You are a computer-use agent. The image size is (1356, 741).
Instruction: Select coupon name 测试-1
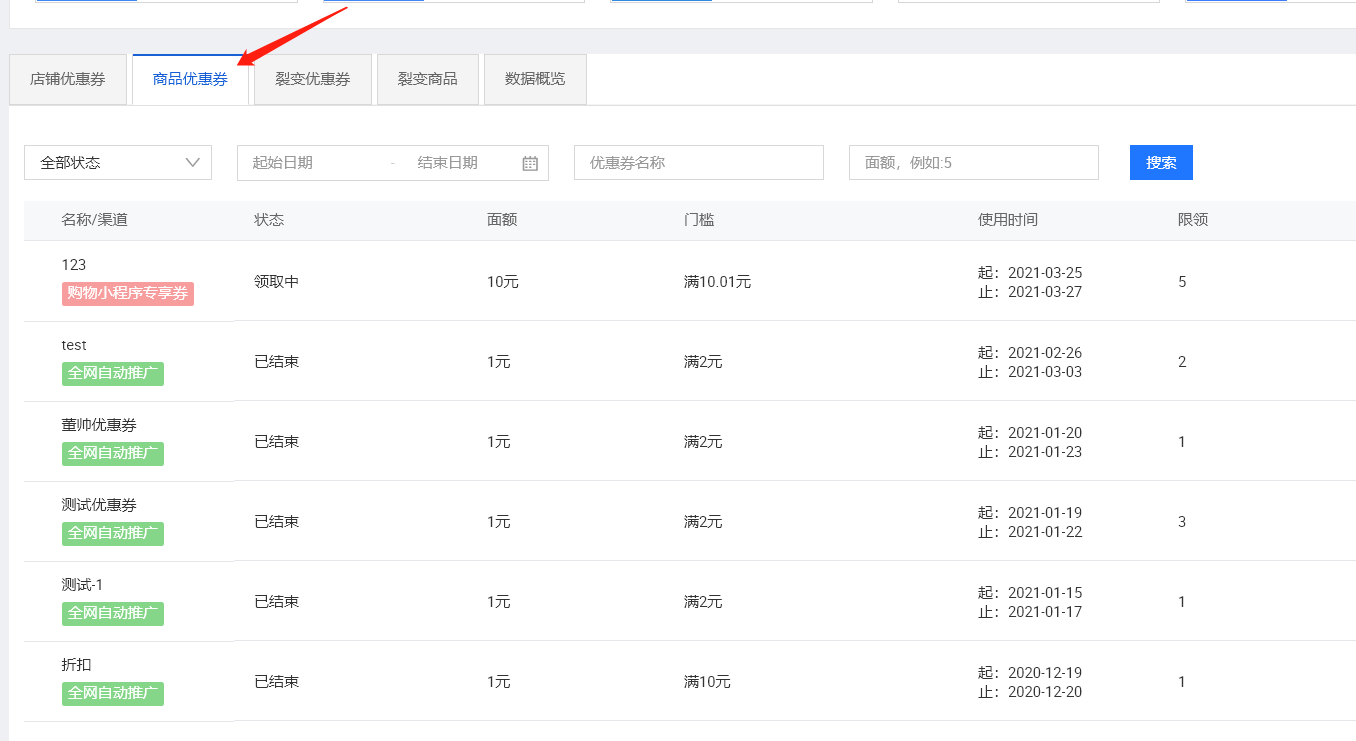pyautogui.click(x=82, y=585)
